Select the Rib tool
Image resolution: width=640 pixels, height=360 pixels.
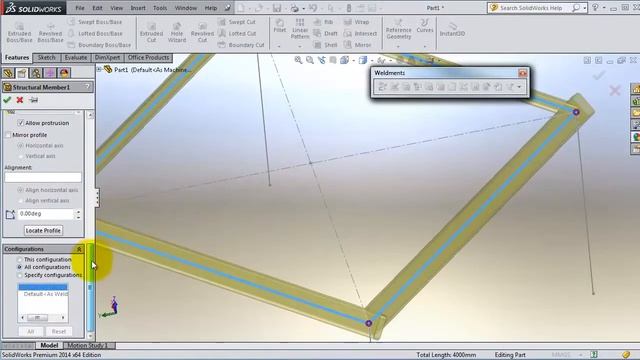tap(324, 22)
